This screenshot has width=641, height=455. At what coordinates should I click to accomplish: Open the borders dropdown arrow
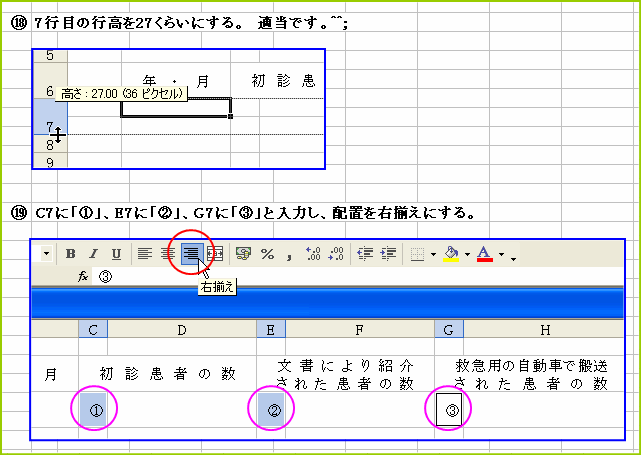433,255
